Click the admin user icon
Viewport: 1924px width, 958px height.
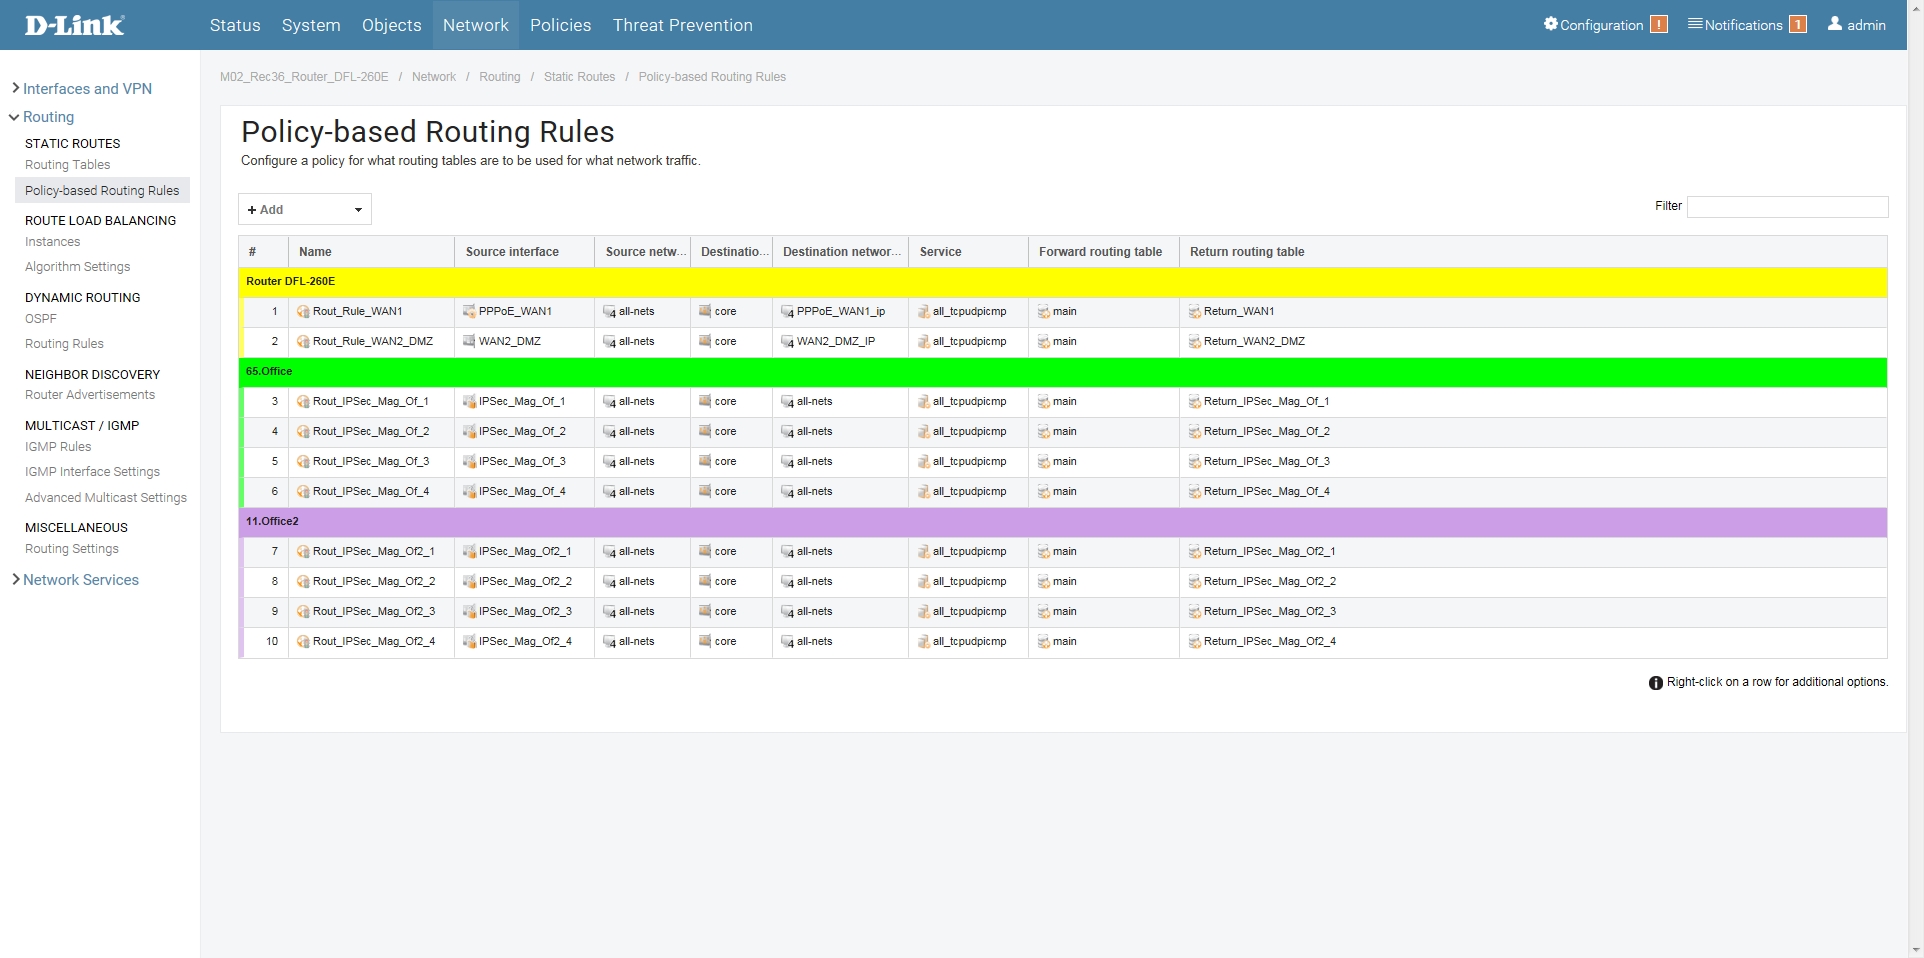(1834, 24)
